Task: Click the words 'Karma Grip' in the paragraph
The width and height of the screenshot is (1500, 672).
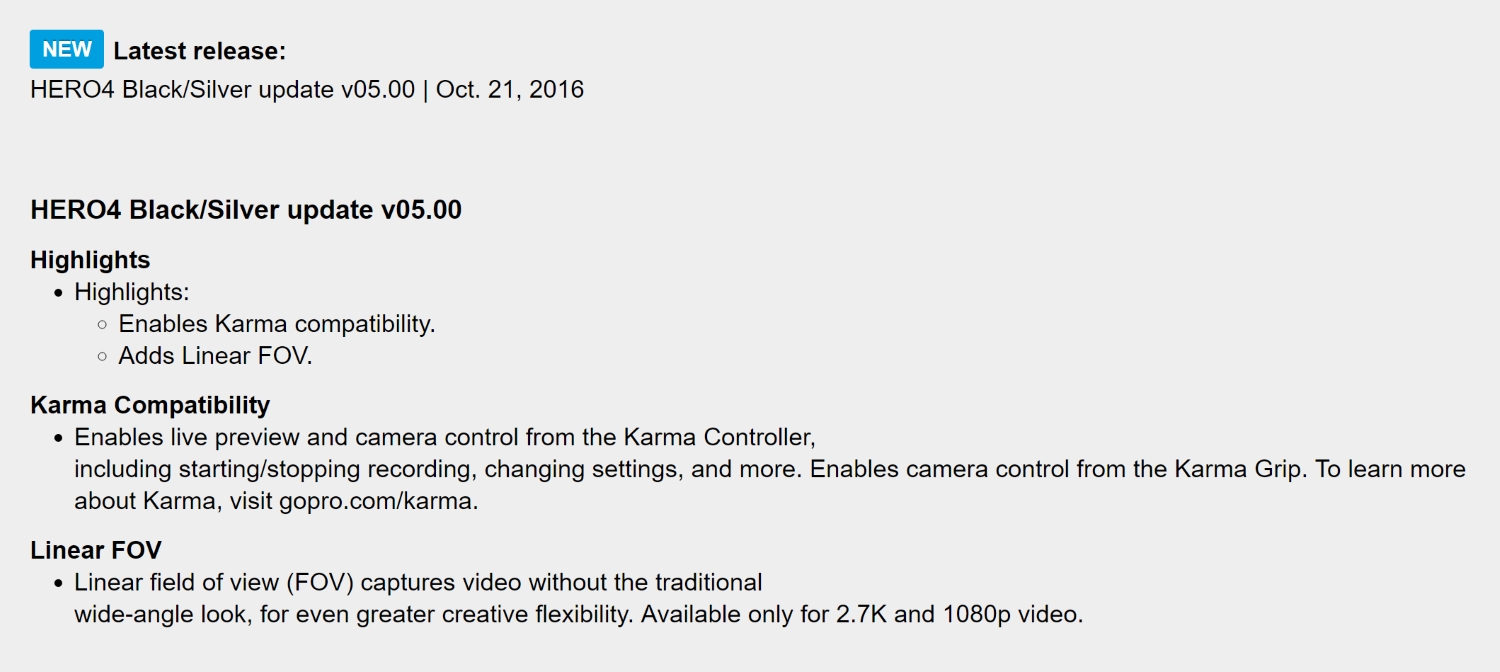Action: click(x=1219, y=469)
